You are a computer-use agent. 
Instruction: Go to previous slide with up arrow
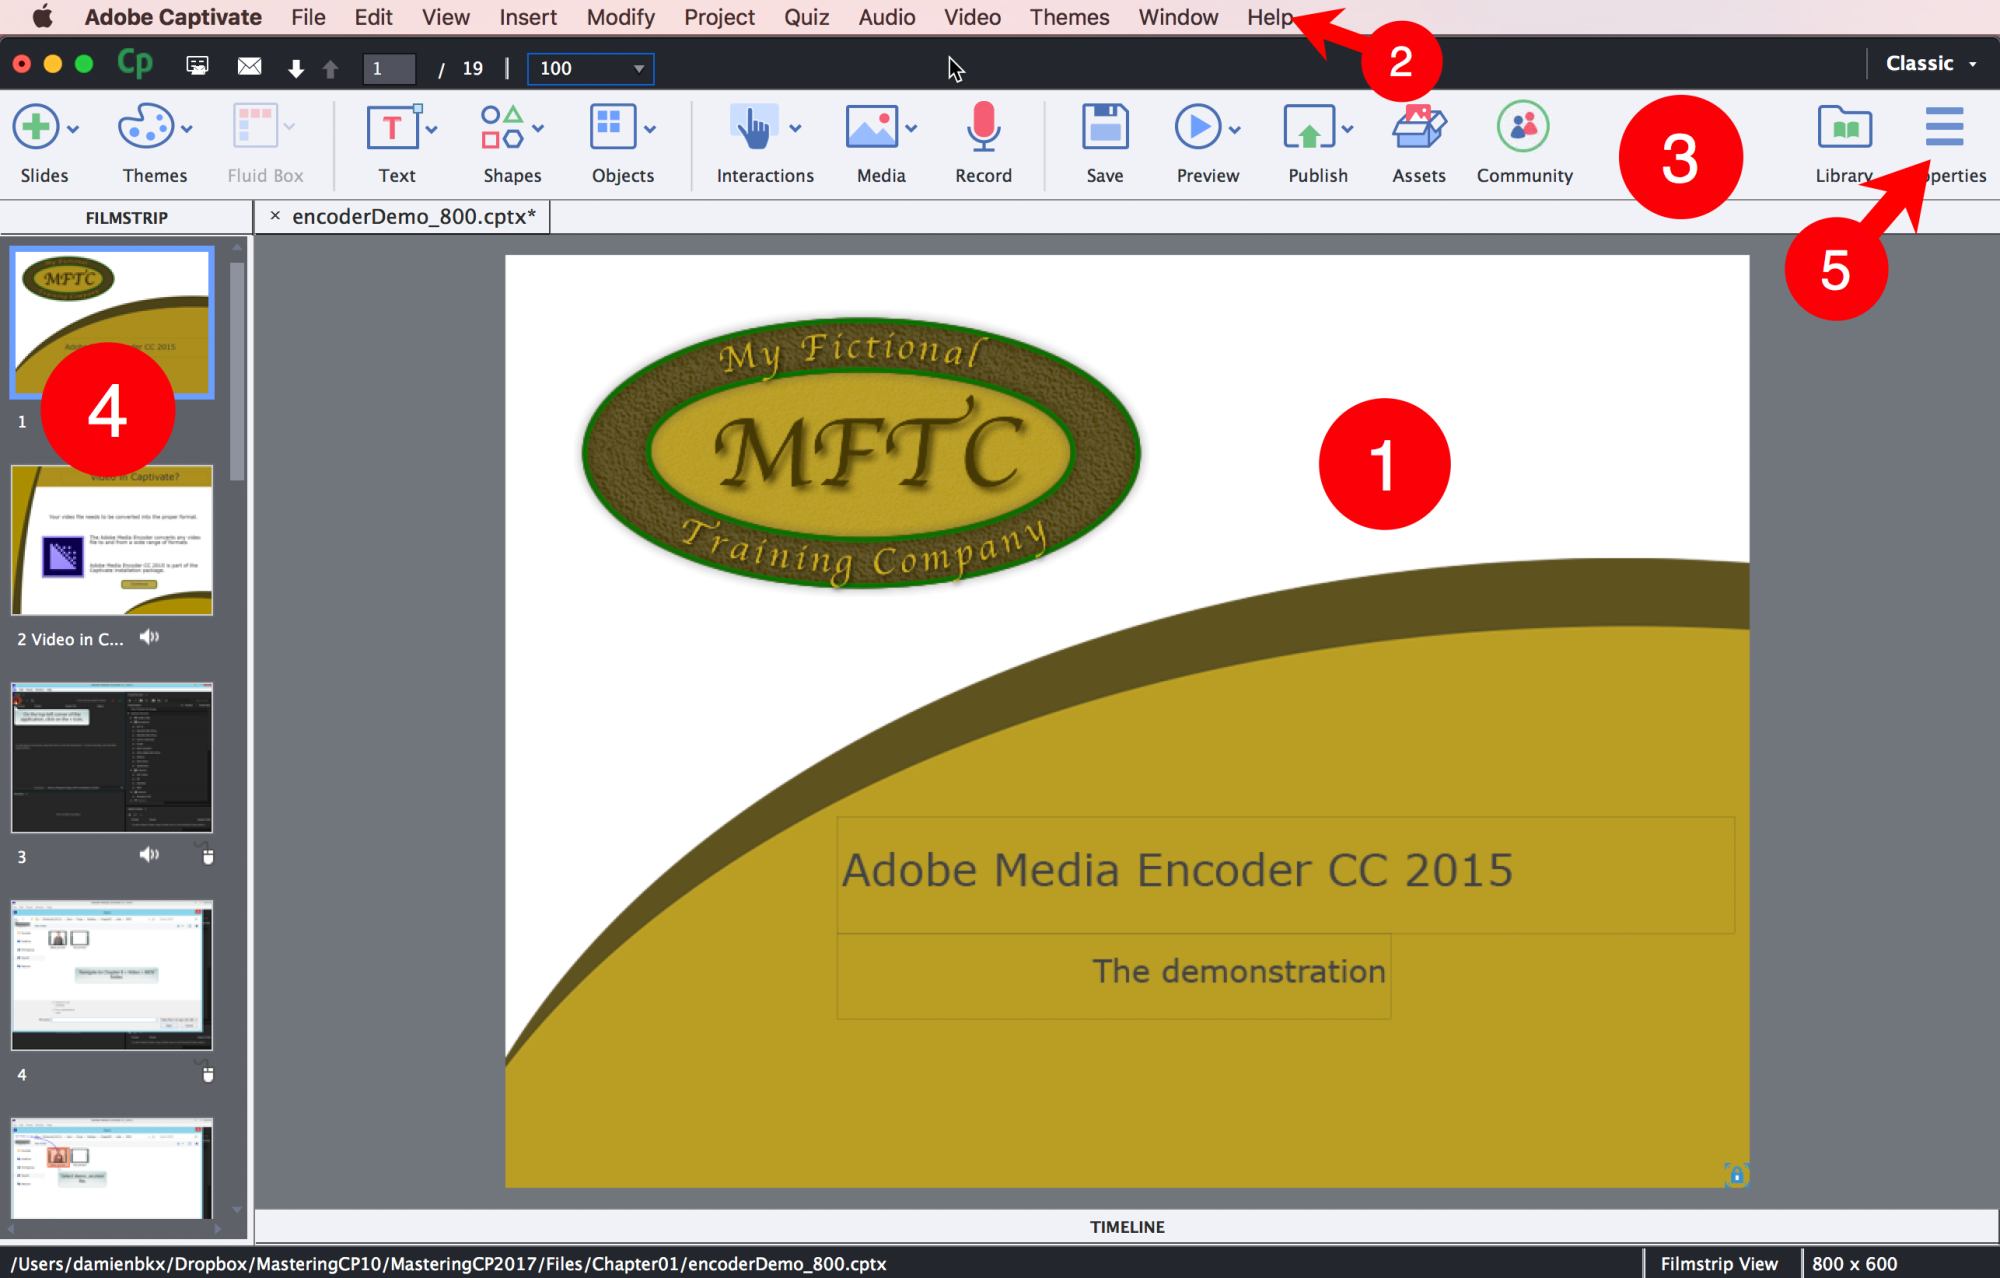[x=330, y=68]
